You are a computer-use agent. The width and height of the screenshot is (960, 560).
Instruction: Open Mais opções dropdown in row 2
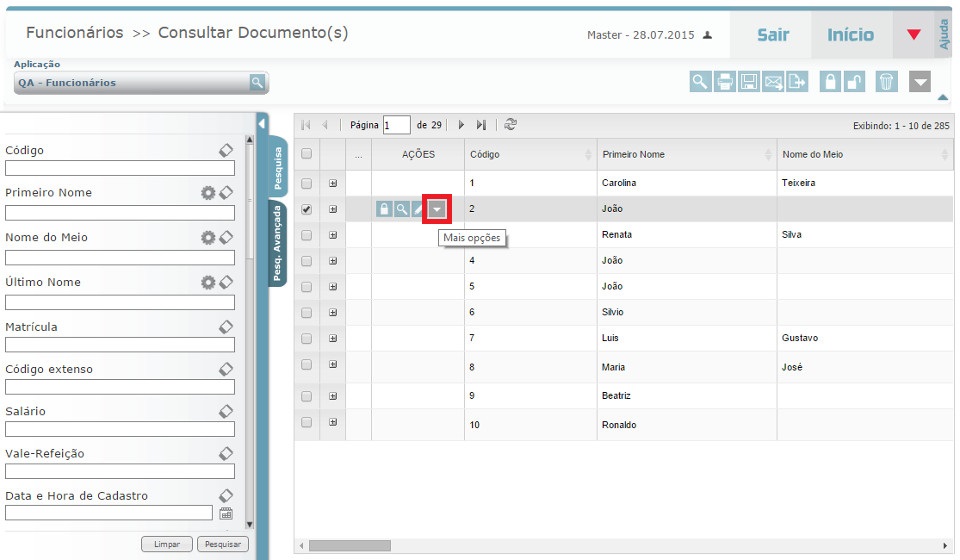437,209
